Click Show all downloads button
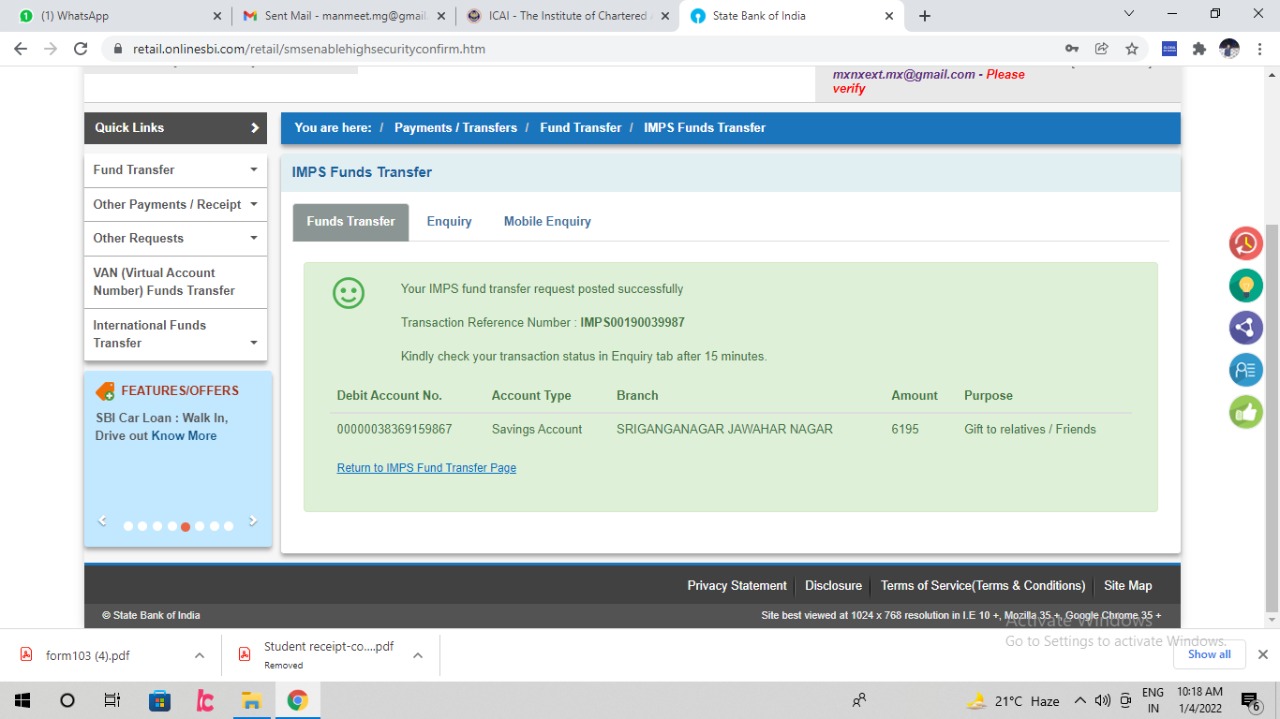1280x719 pixels. pyautogui.click(x=1209, y=654)
